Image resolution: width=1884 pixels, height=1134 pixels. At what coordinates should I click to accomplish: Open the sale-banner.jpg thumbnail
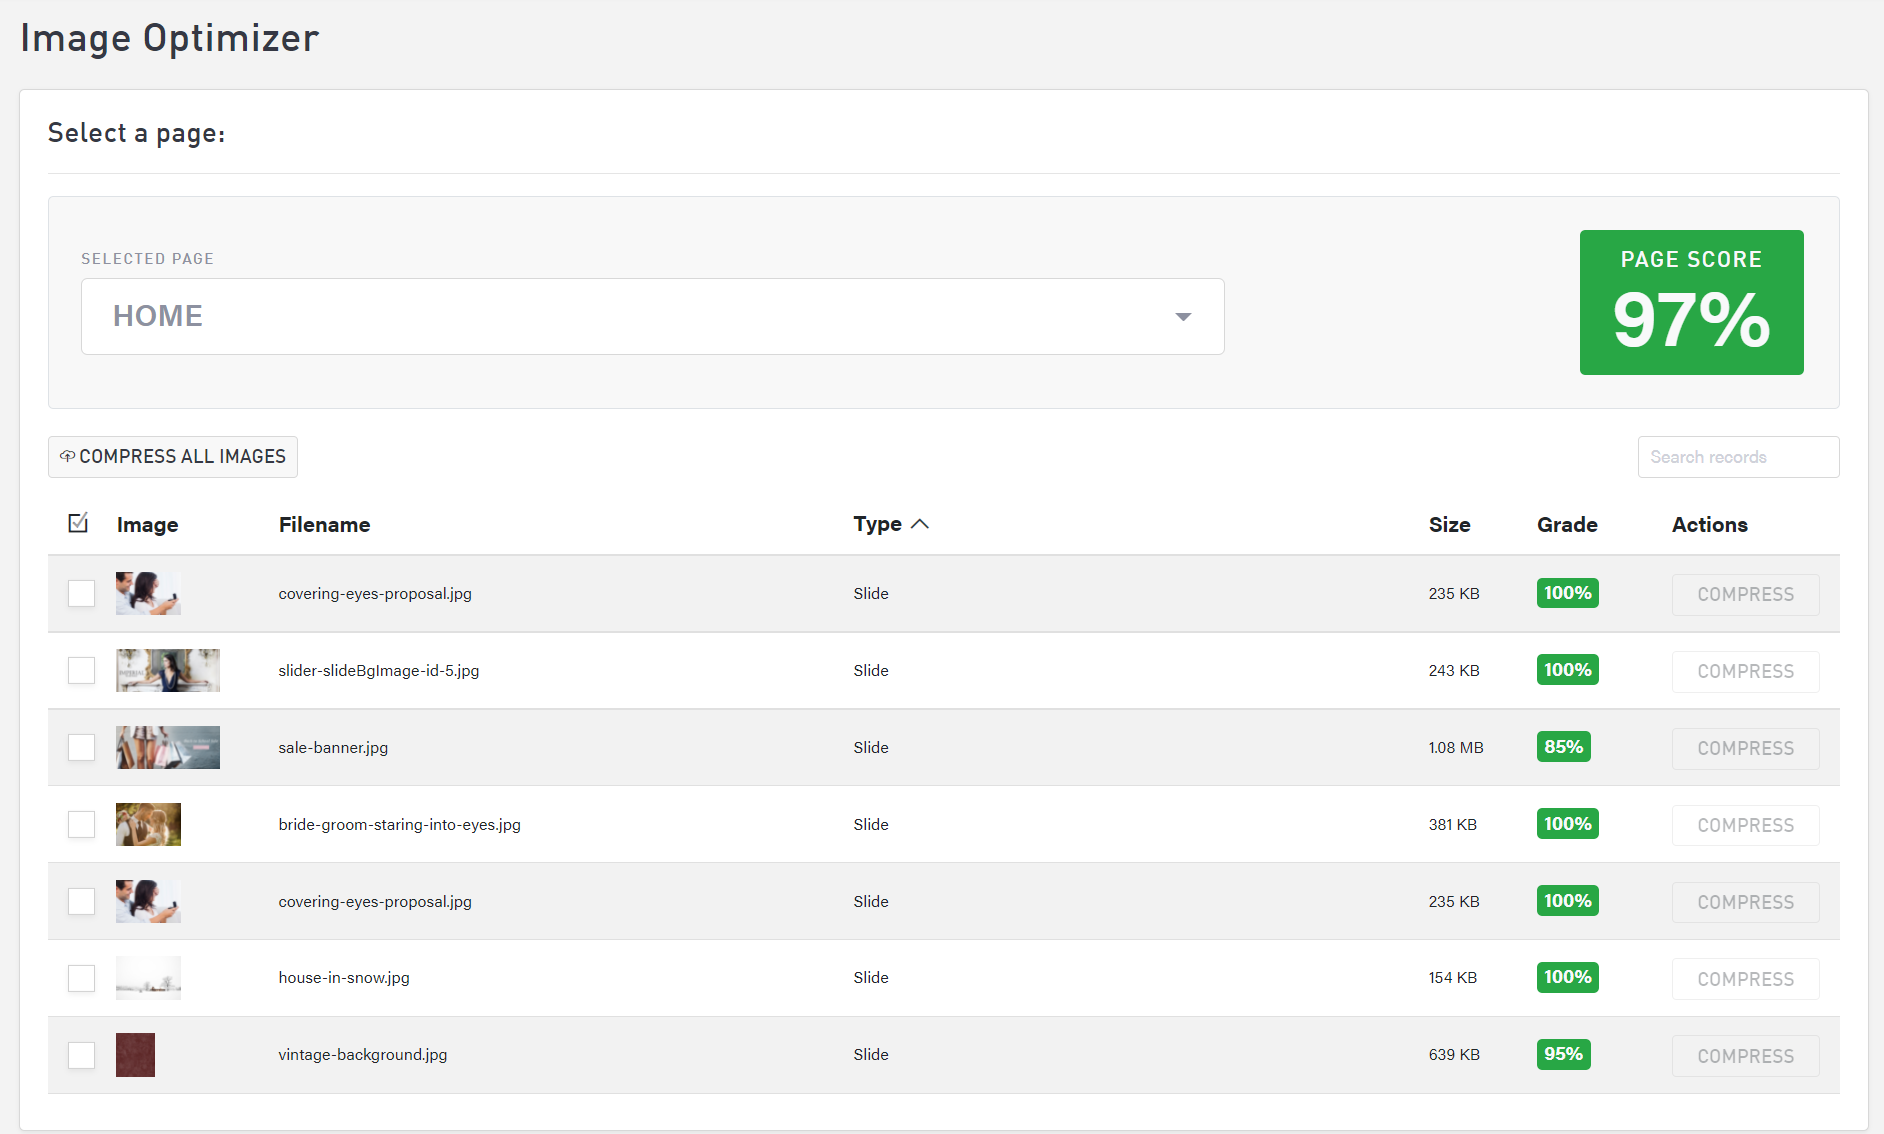pos(168,748)
